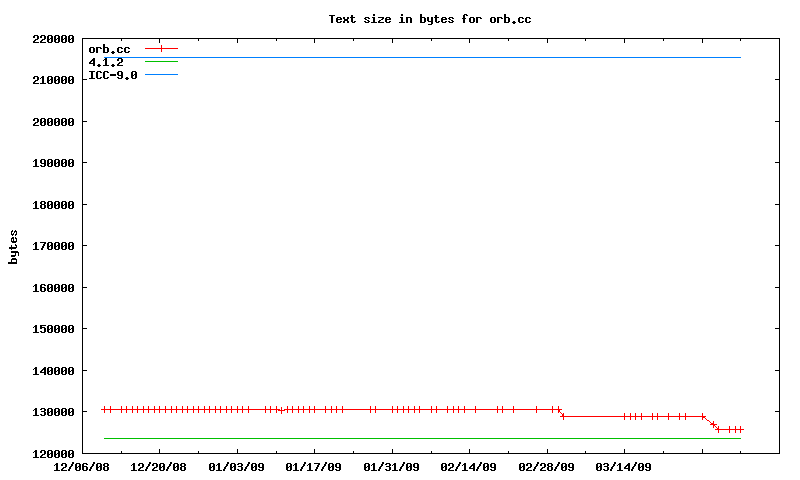Select the 02/28/09 x-axis date label
This screenshot has height=480, width=800.
click(x=547, y=467)
